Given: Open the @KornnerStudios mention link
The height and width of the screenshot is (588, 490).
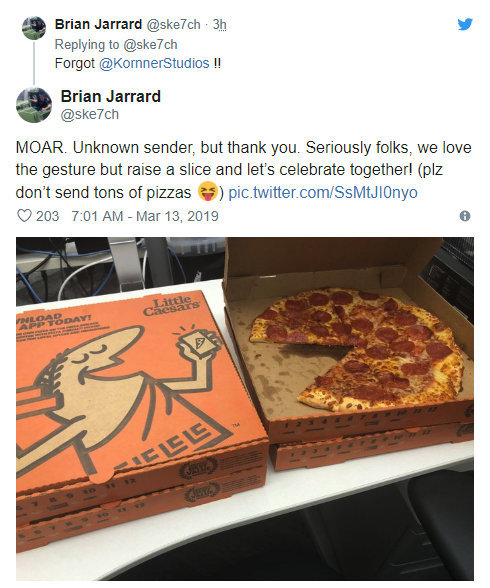Looking at the screenshot, I should pos(154,63).
